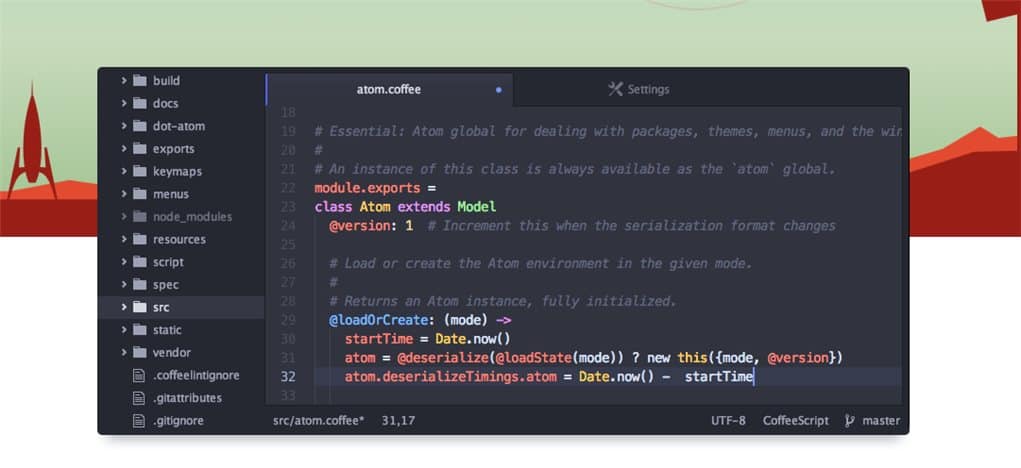Click the Settings tab tools icon
Image resolution: width=1021 pixels, height=468 pixels.
[x=615, y=89]
